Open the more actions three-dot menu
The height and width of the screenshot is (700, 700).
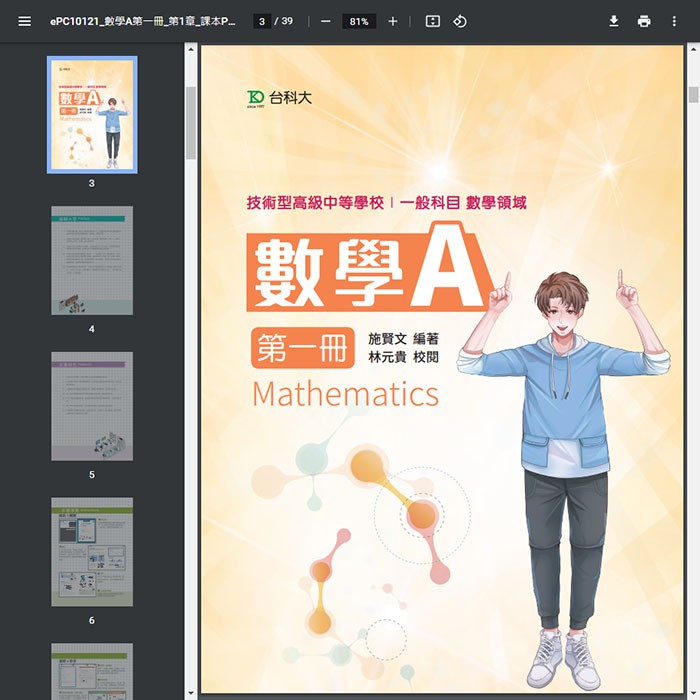(x=674, y=21)
